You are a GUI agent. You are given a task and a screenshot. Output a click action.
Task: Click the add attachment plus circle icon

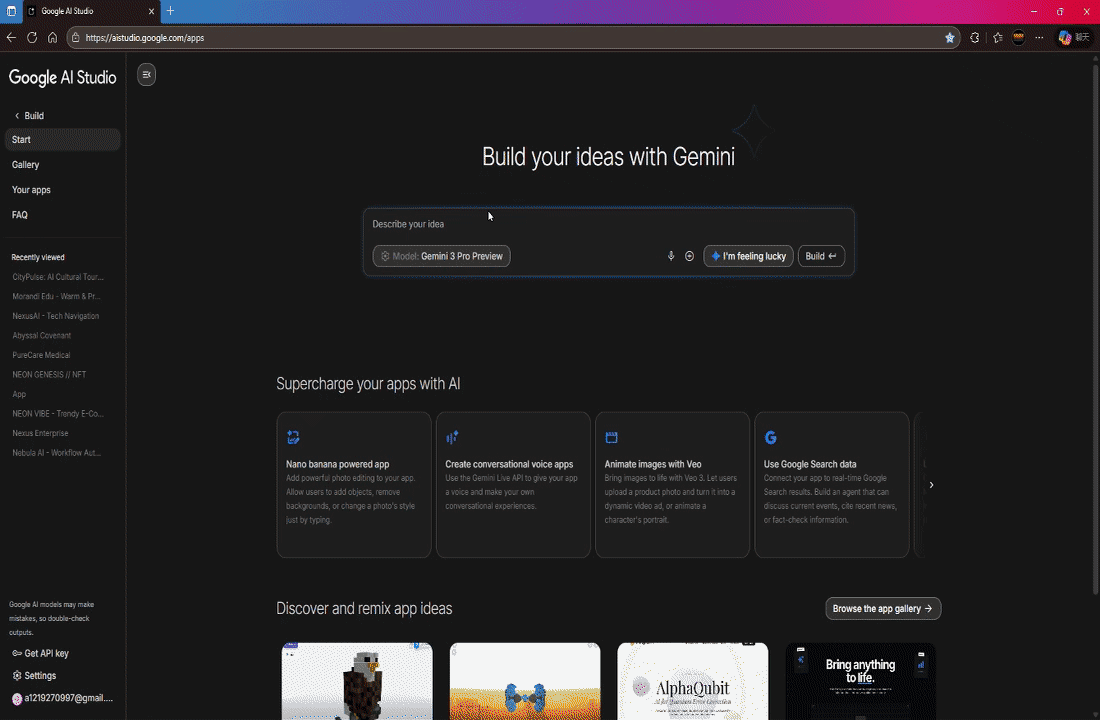click(x=690, y=256)
